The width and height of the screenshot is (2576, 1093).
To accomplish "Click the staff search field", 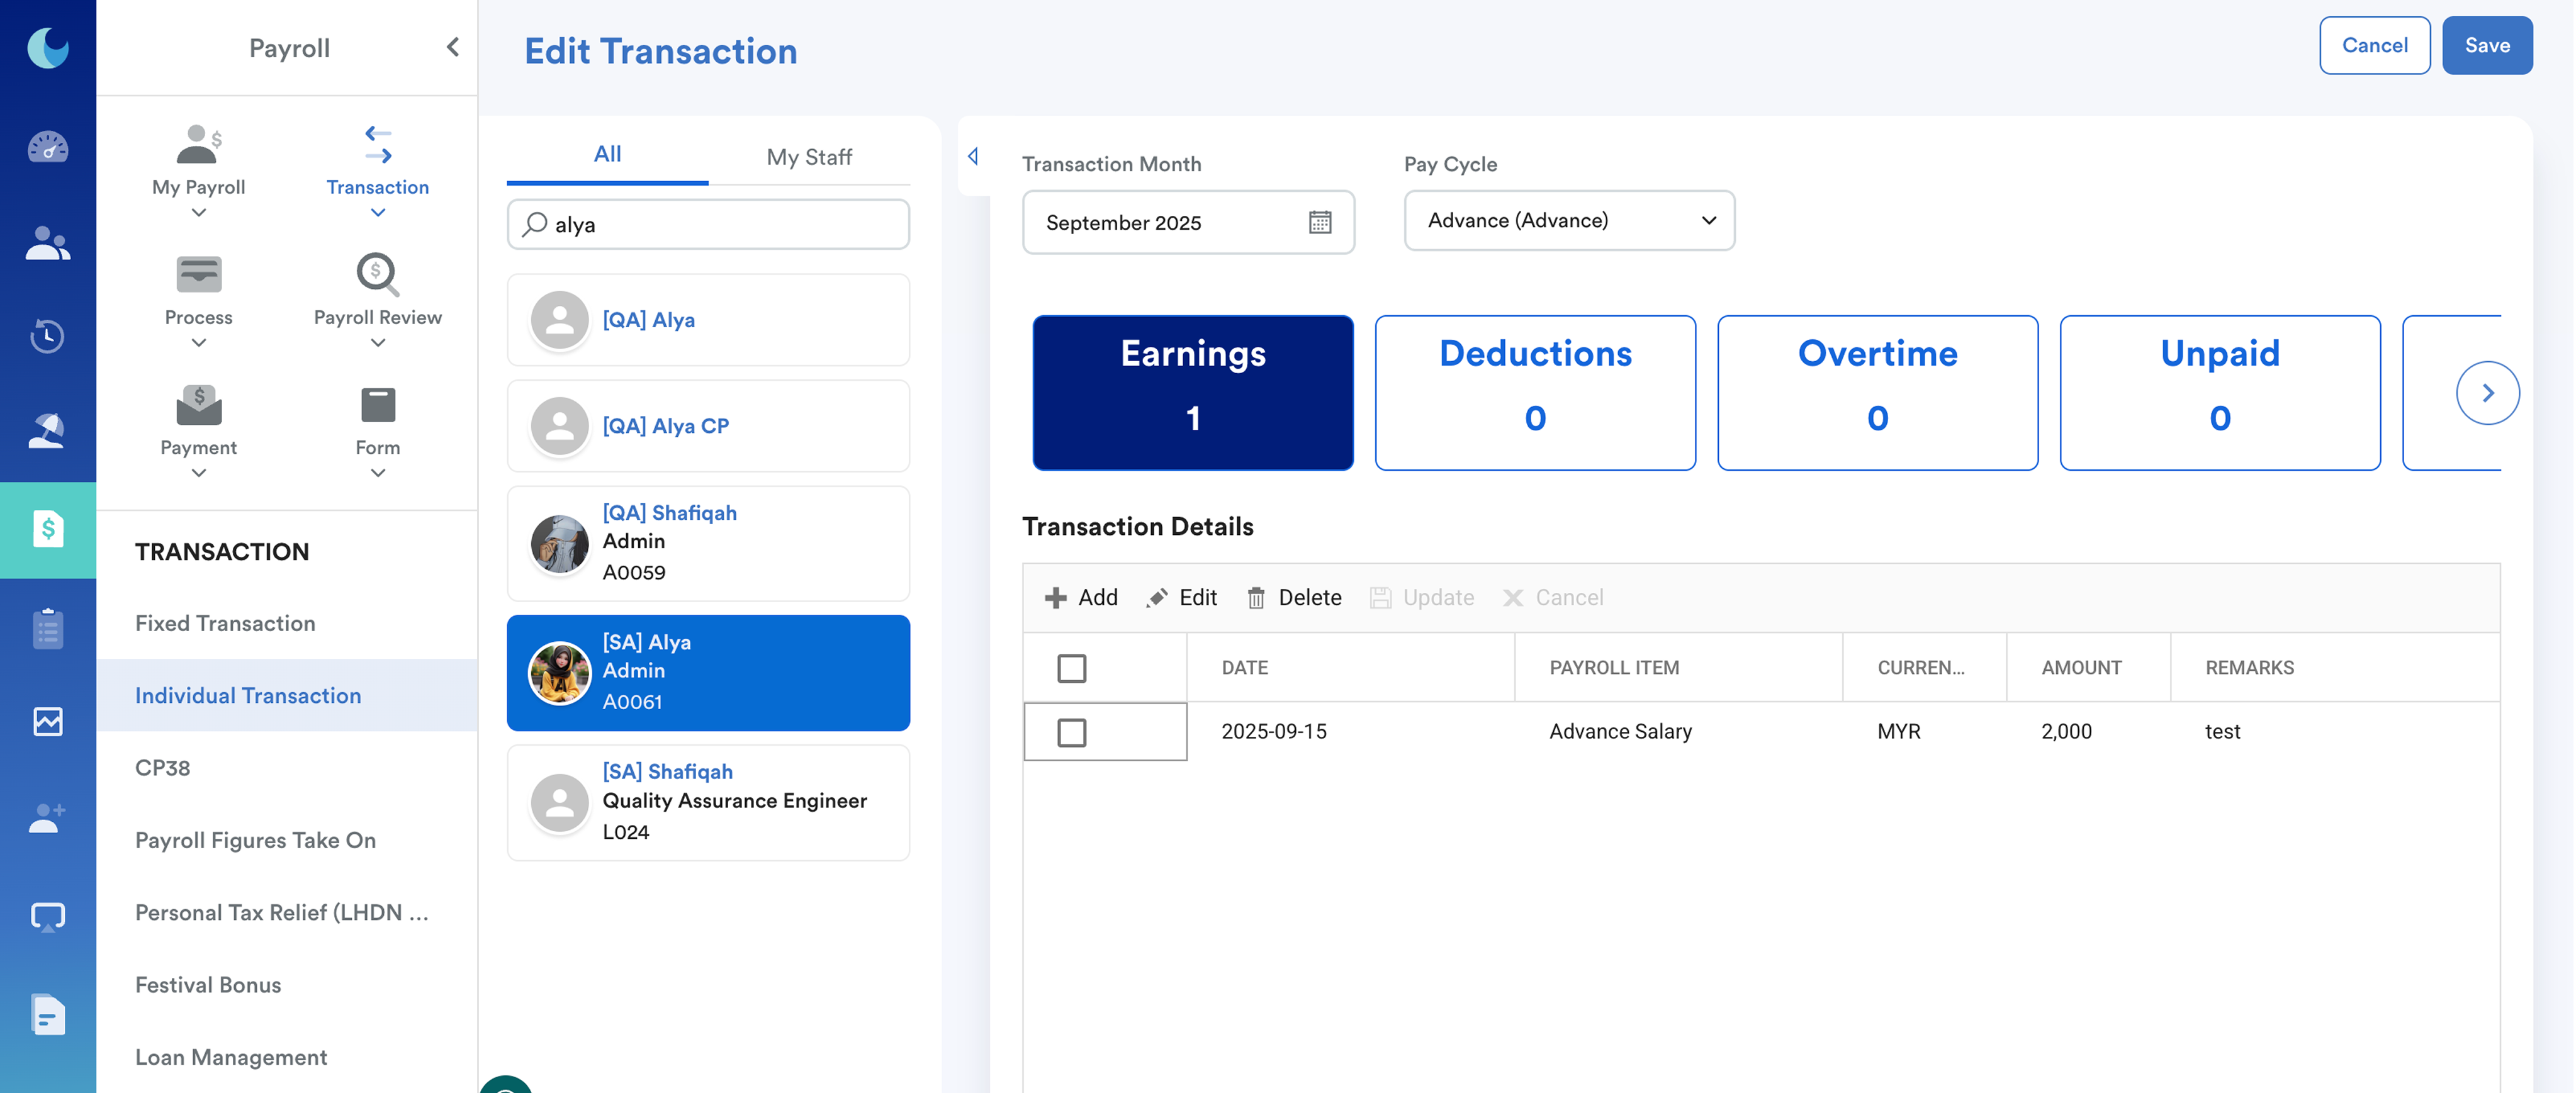I will point(720,224).
